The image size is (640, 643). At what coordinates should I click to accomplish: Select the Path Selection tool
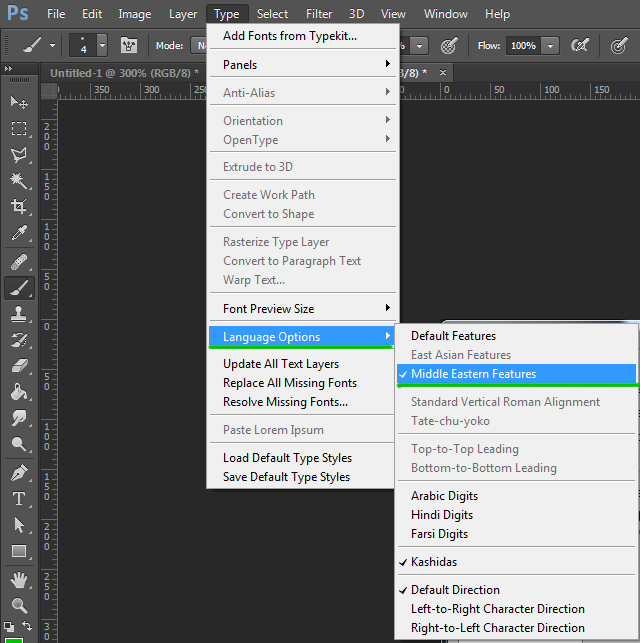click(x=19, y=525)
